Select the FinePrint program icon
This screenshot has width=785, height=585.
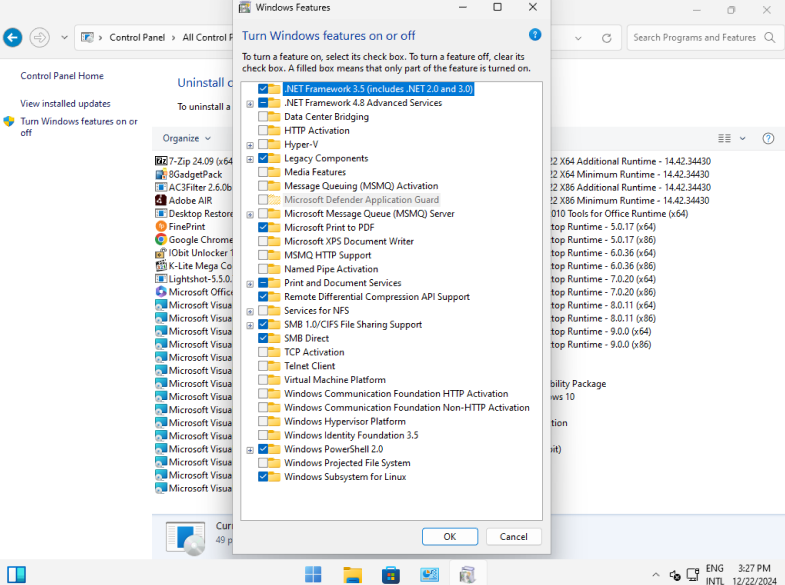(161, 226)
